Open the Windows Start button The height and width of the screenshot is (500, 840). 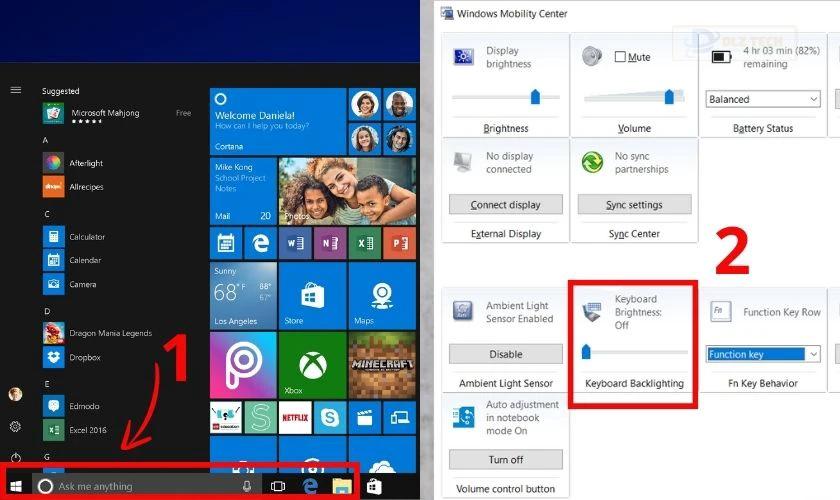[16, 486]
